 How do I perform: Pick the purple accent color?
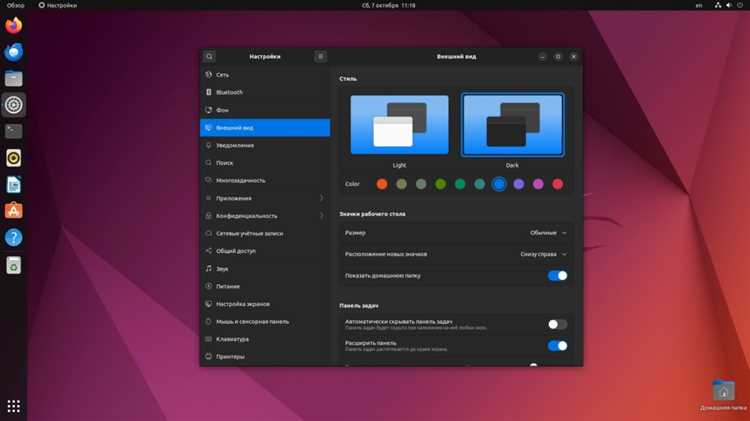[x=518, y=184]
